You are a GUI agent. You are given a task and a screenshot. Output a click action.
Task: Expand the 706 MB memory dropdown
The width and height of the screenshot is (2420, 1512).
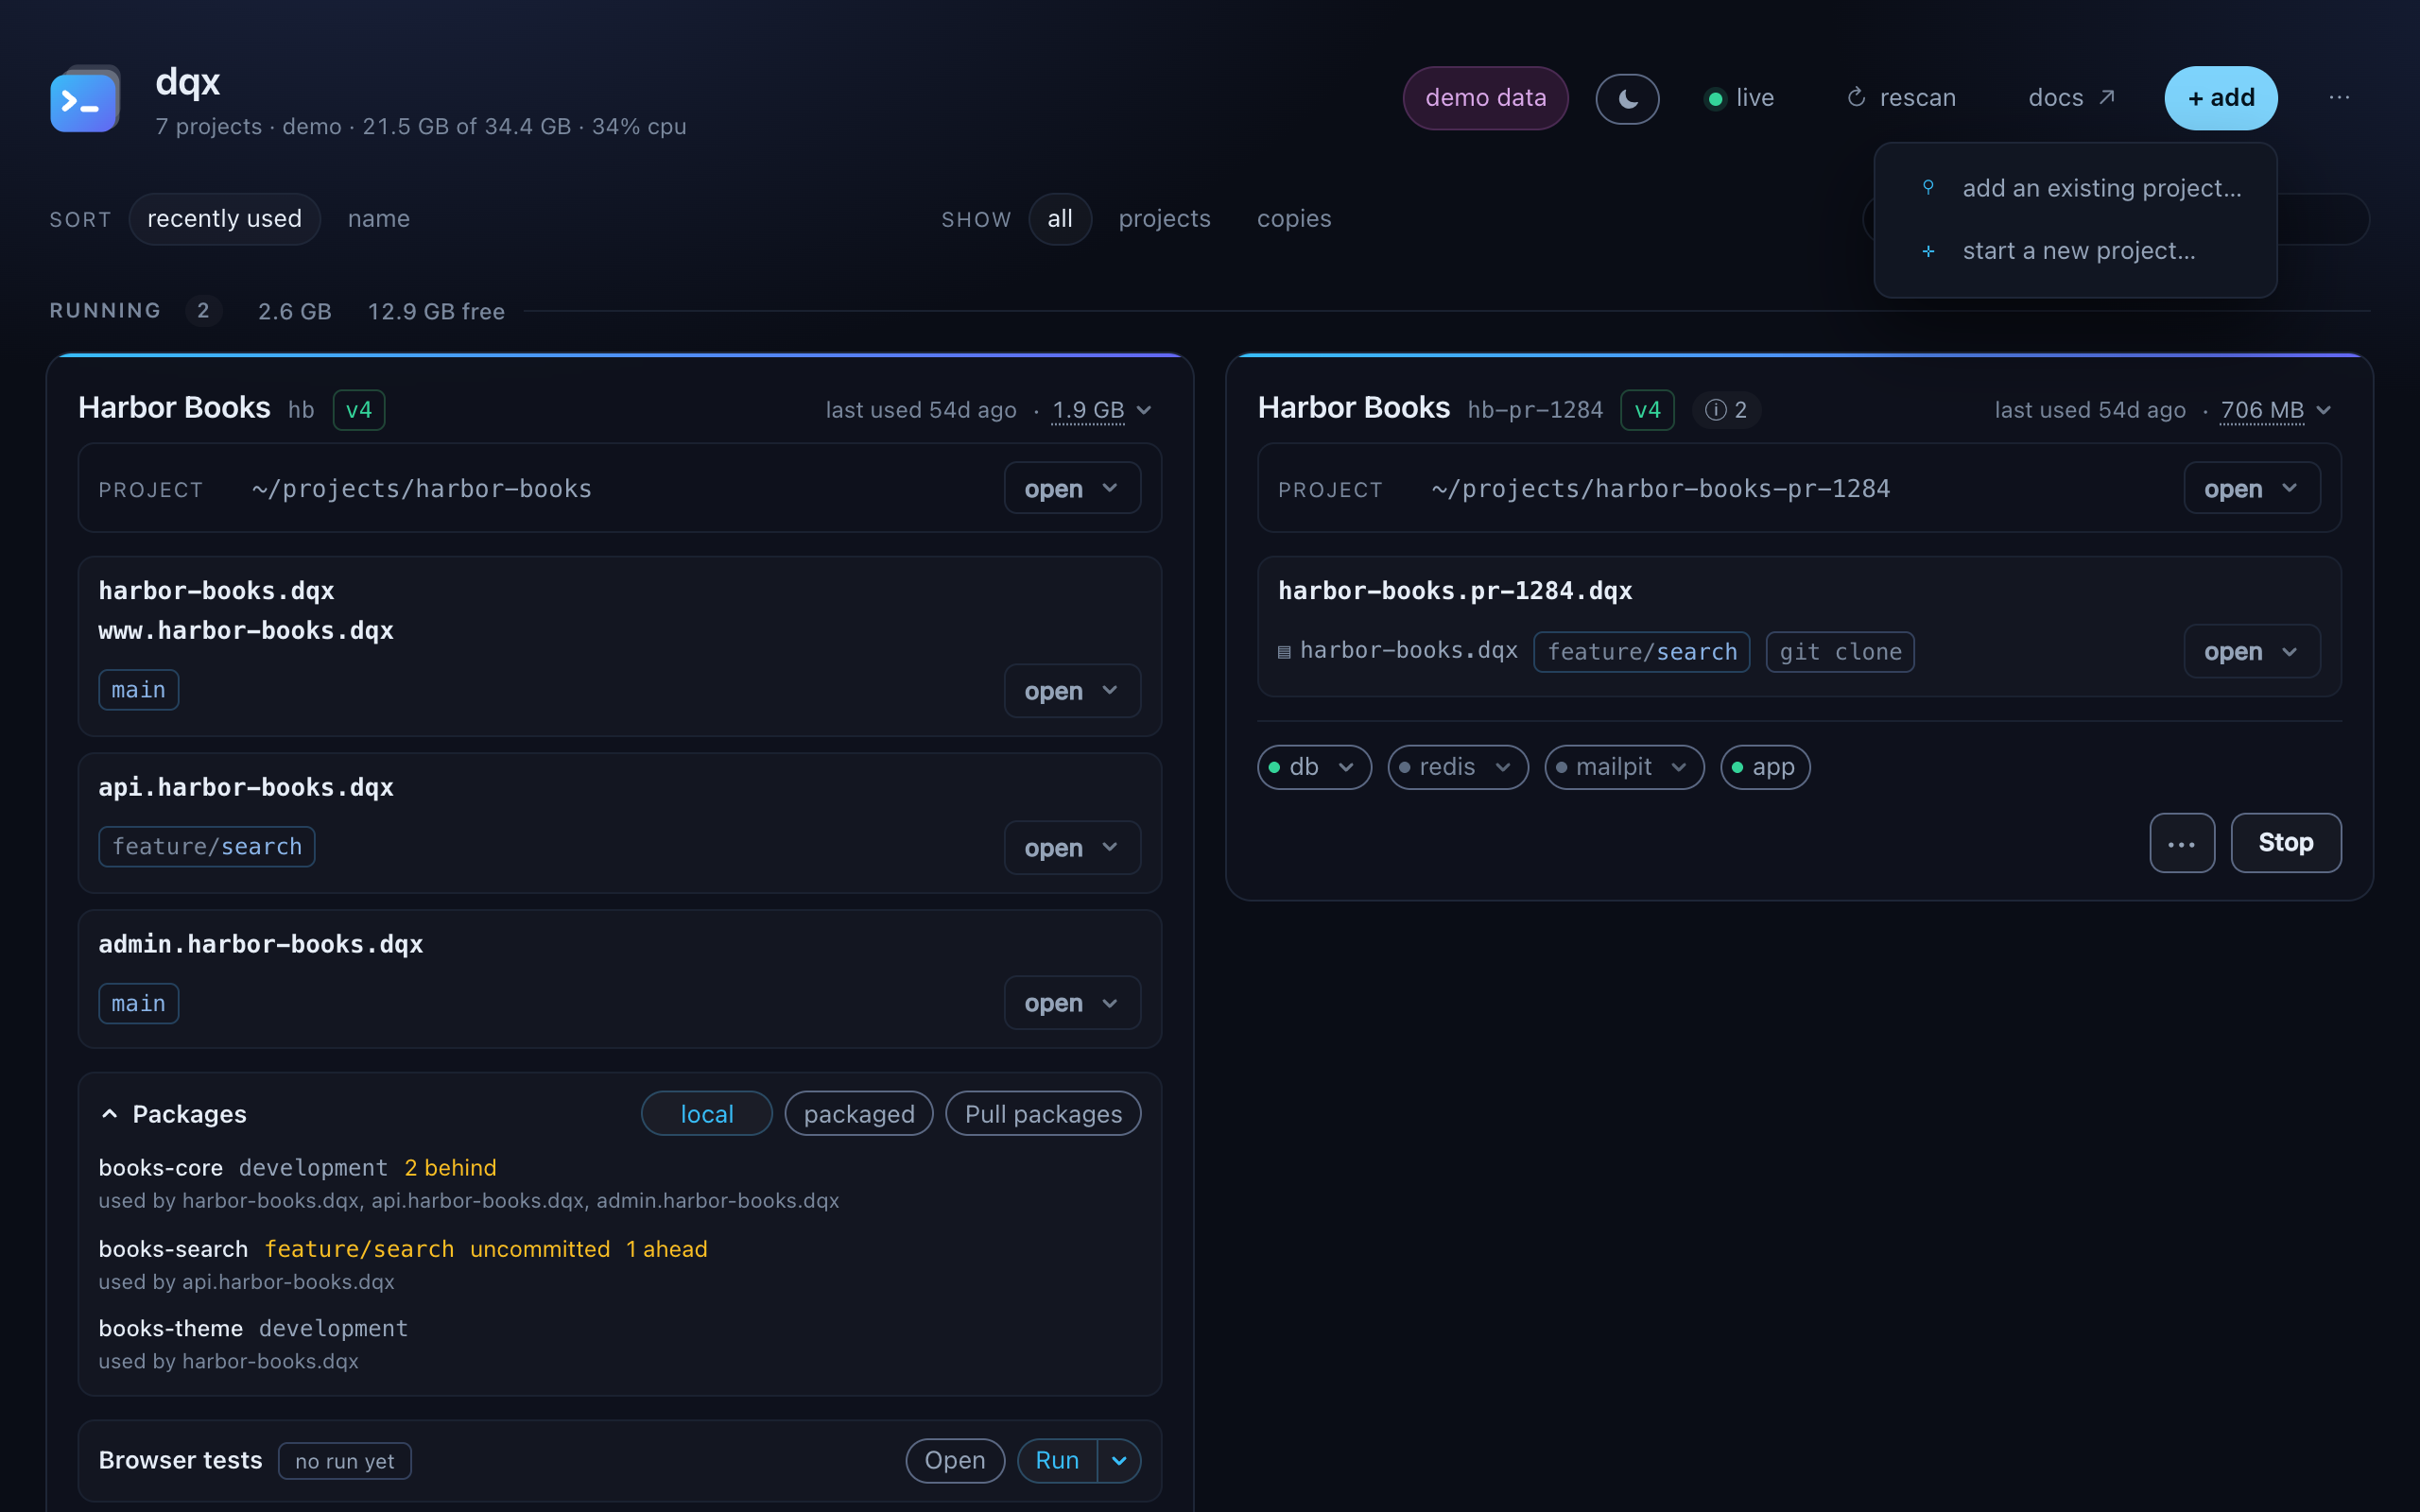click(2276, 410)
